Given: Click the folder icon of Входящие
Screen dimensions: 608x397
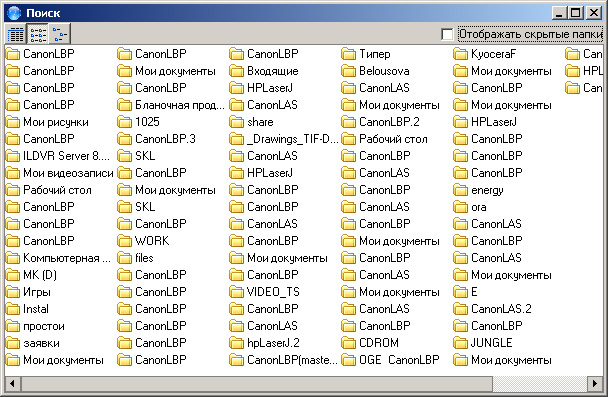Looking at the screenshot, I should [237, 71].
